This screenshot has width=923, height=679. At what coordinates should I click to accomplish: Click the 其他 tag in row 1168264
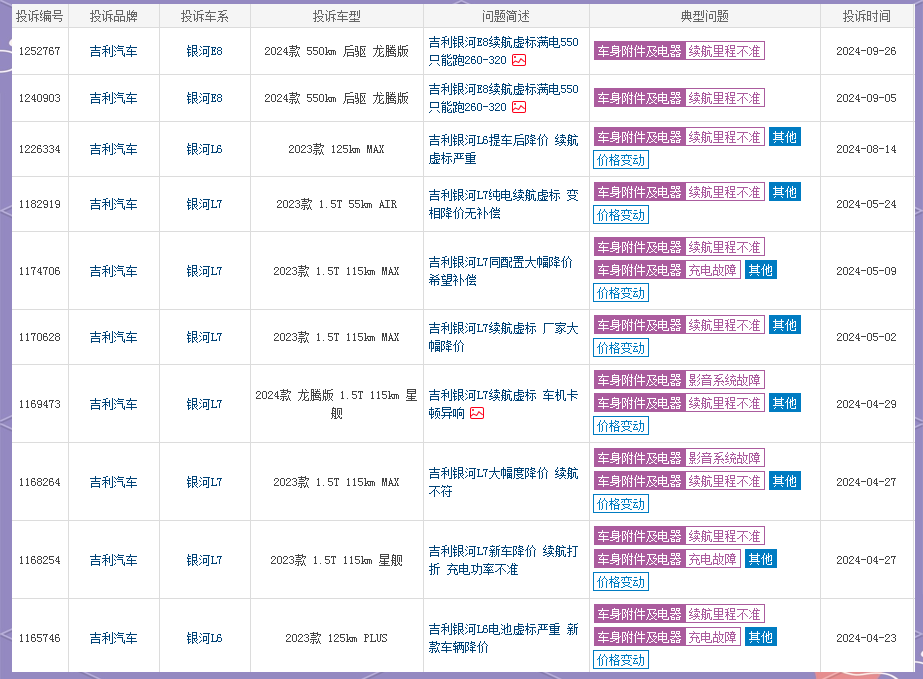pyautogui.click(x=784, y=481)
